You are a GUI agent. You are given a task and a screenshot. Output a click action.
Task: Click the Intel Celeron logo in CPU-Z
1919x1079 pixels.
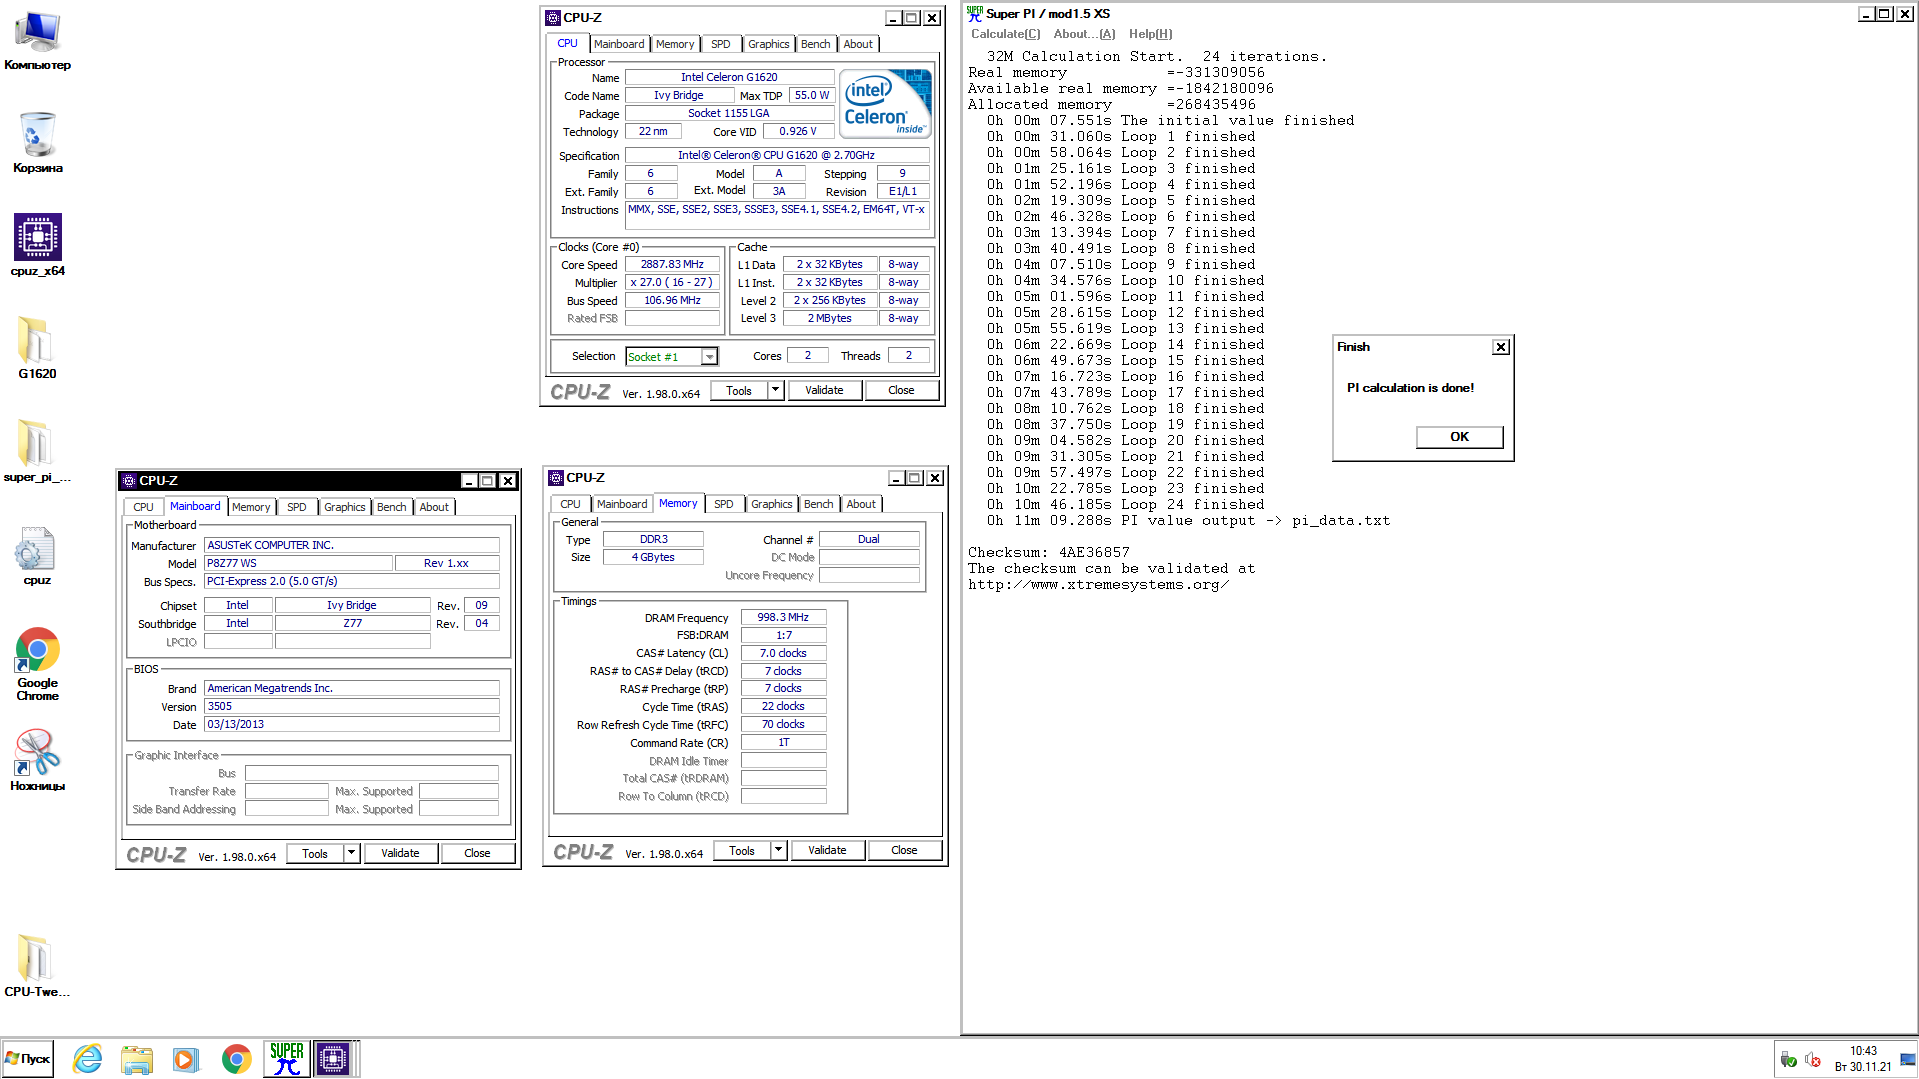point(885,103)
